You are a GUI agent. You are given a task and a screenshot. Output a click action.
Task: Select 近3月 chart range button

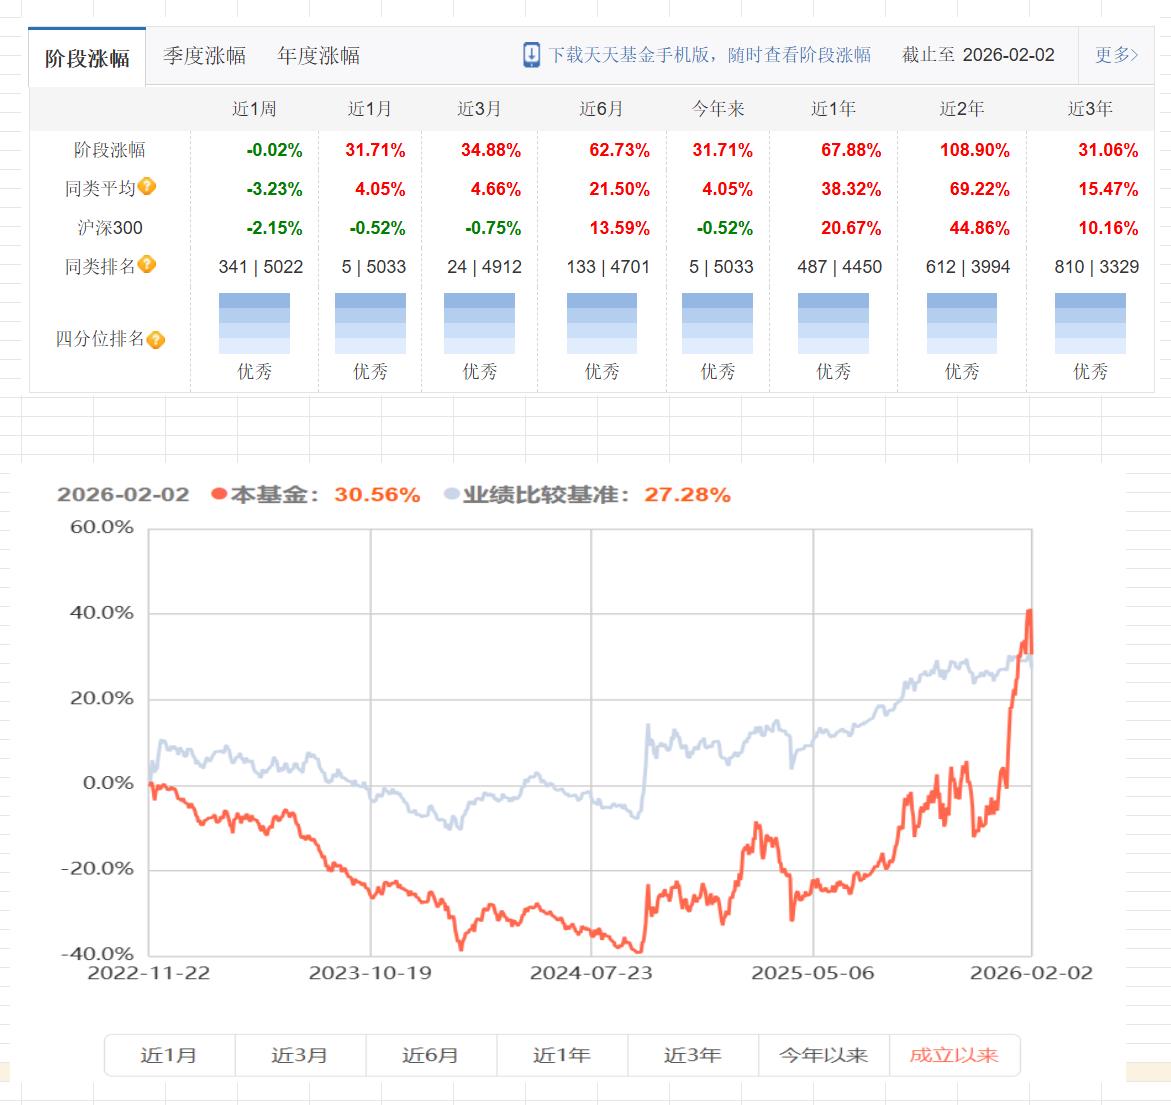pyautogui.click(x=300, y=1055)
